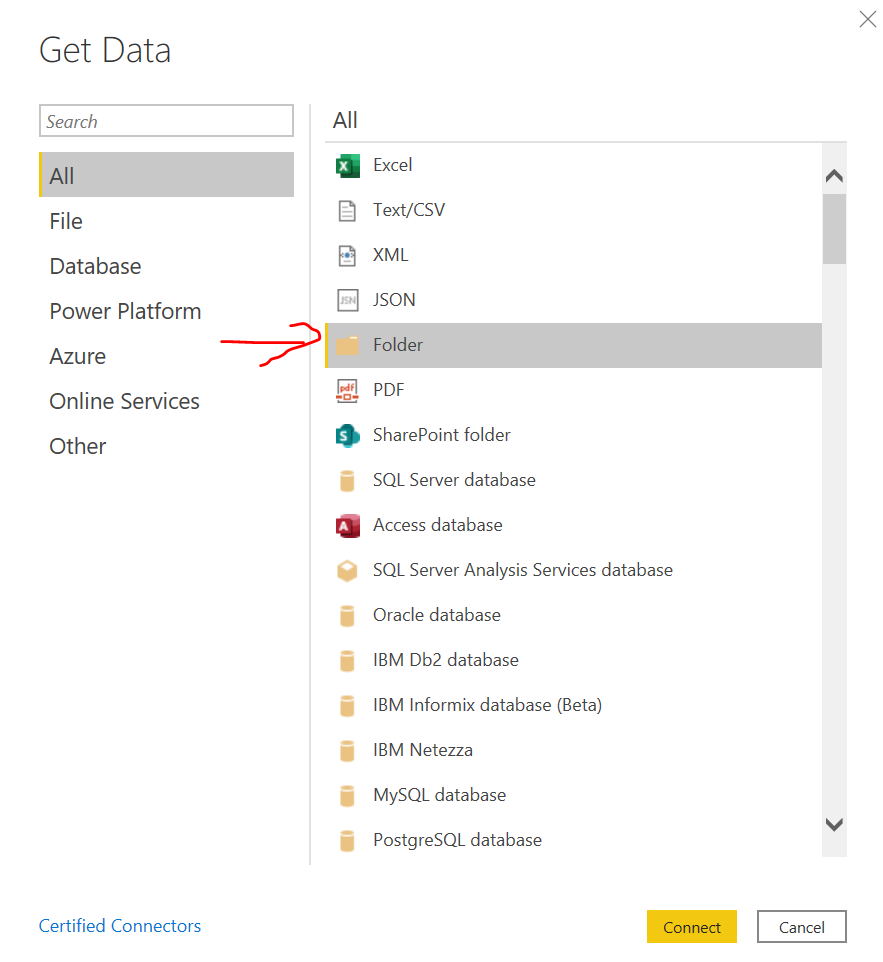Image resolution: width=883 pixels, height=962 pixels.
Task: Click the scrollbar down arrow
Action: [x=834, y=824]
